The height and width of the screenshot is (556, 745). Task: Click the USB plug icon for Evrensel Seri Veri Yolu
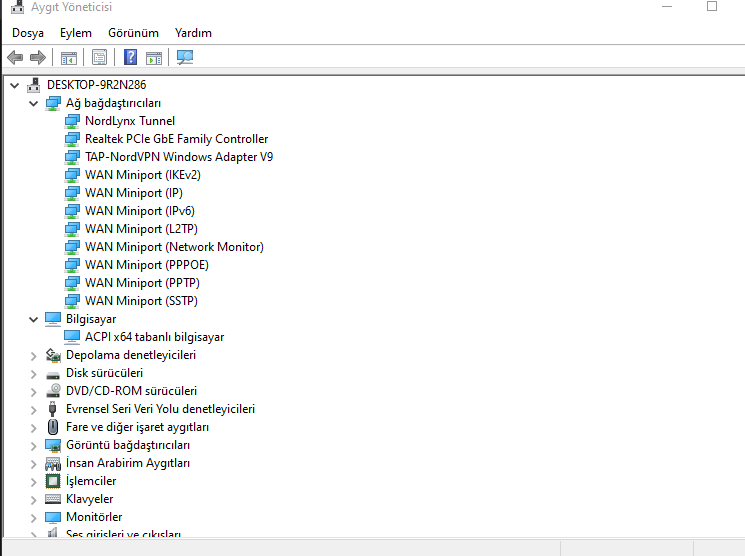pyautogui.click(x=53, y=409)
